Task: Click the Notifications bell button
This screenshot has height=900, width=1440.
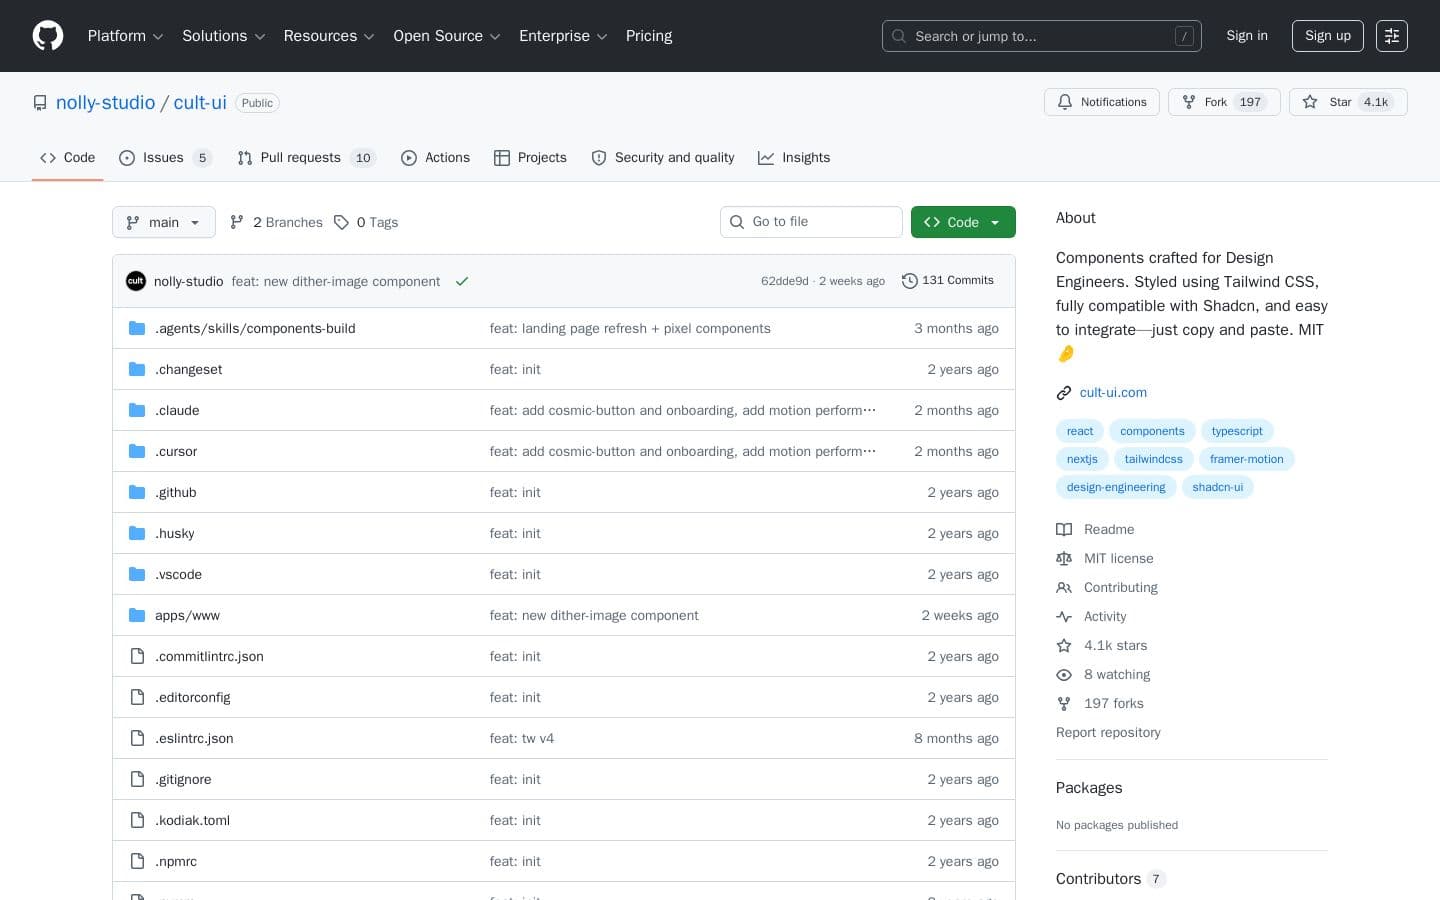Action: coord(1102,102)
